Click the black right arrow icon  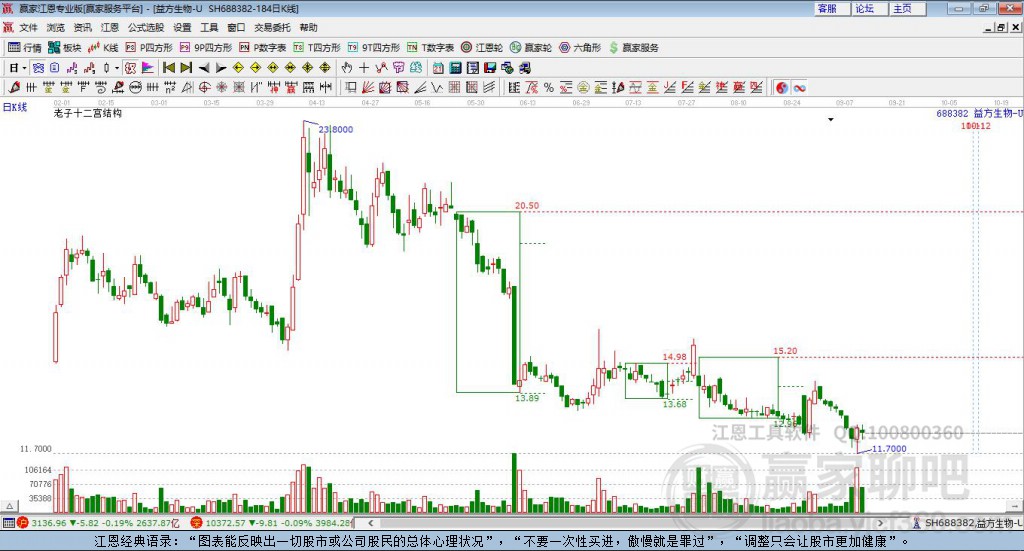[221, 68]
